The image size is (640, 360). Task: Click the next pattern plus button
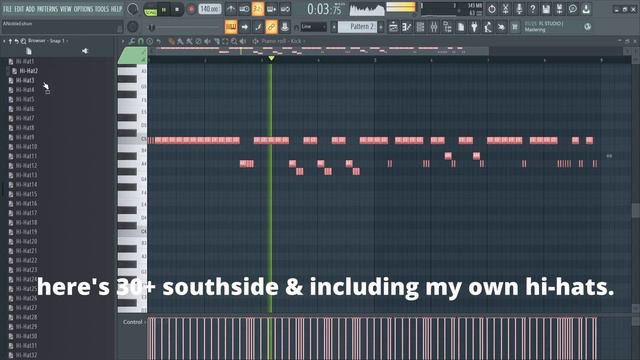point(381,27)
